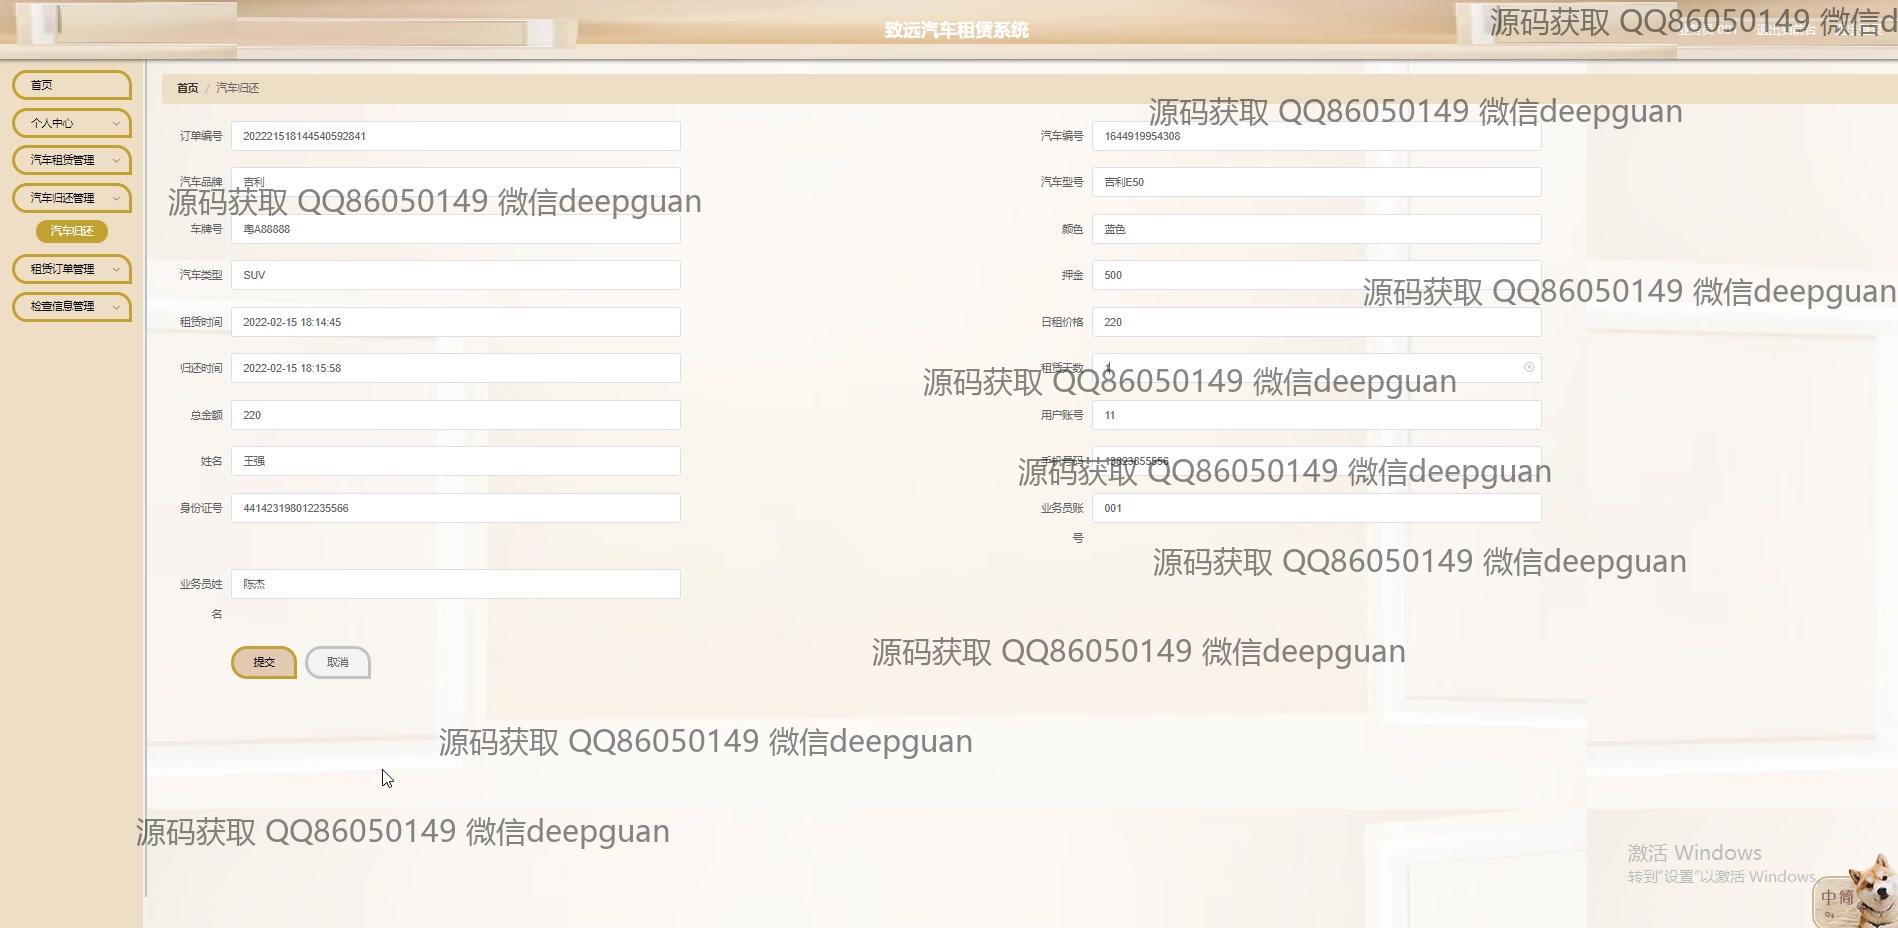Expand the 租赁订单管理 sidebar menu
1898x928 pixels.
pyautogui.click(x=72, y=269)
